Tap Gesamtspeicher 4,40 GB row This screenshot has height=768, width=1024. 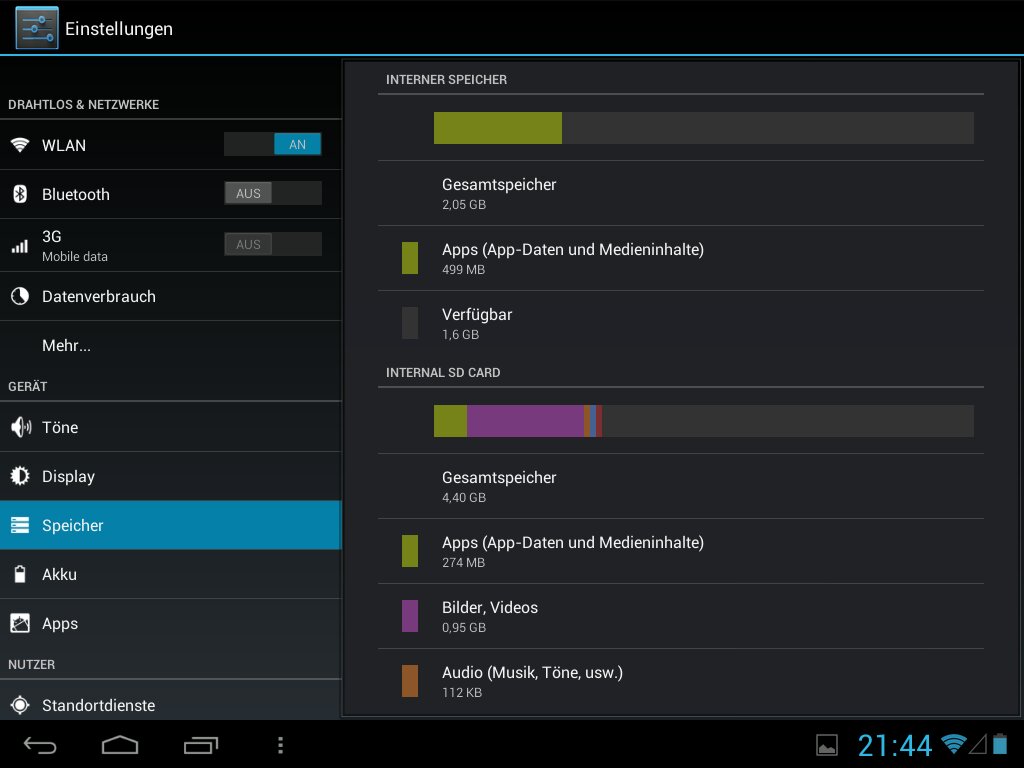[680, 487]
